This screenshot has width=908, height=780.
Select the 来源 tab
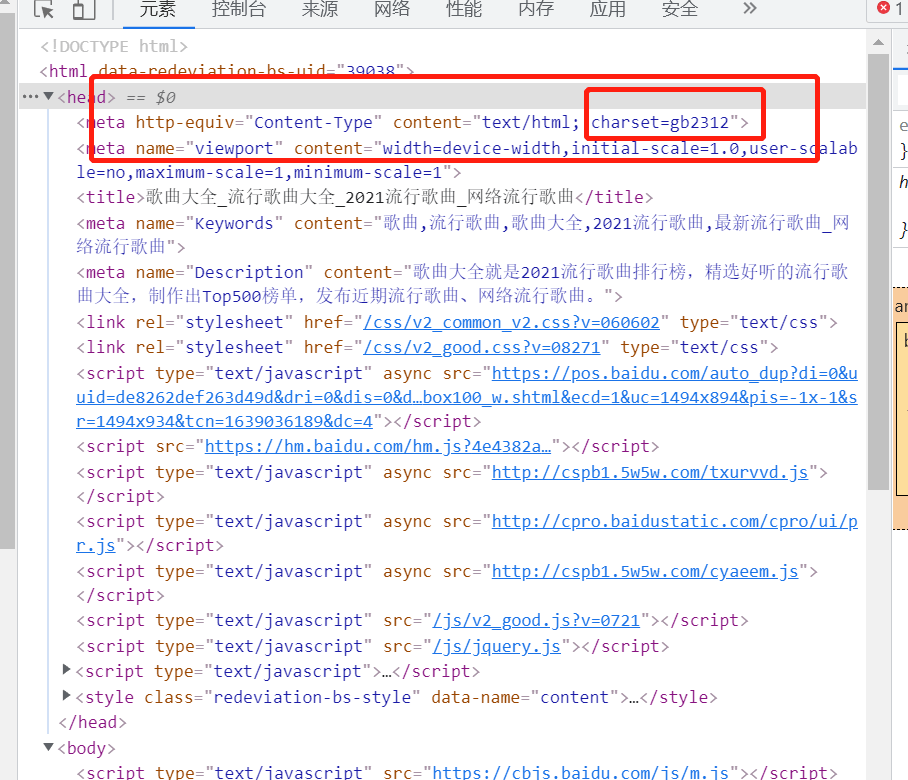pyautogui.click(x=320, y=9)
